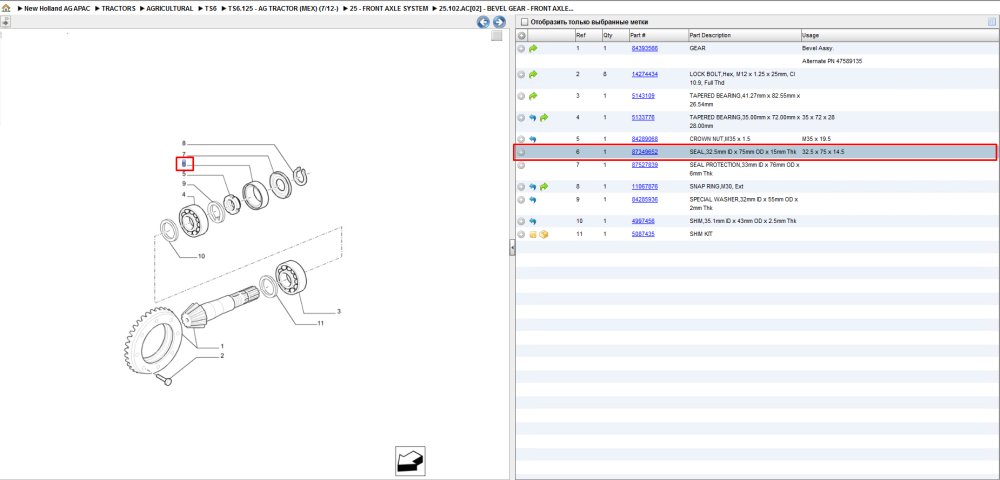Image resolution: width=1000 pixels, height=480 pixels.
Task: Open part number 11067876 link
Action: pos(644,187)
